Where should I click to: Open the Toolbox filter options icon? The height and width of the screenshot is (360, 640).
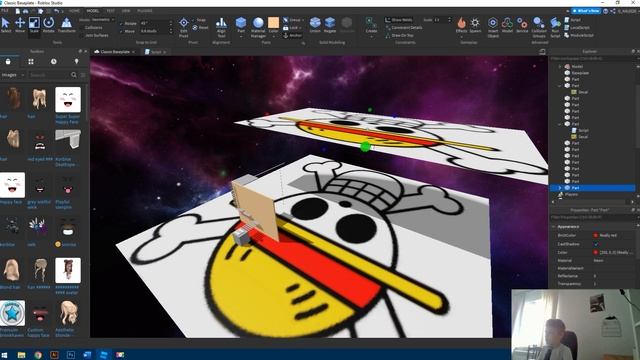point(83,75)
